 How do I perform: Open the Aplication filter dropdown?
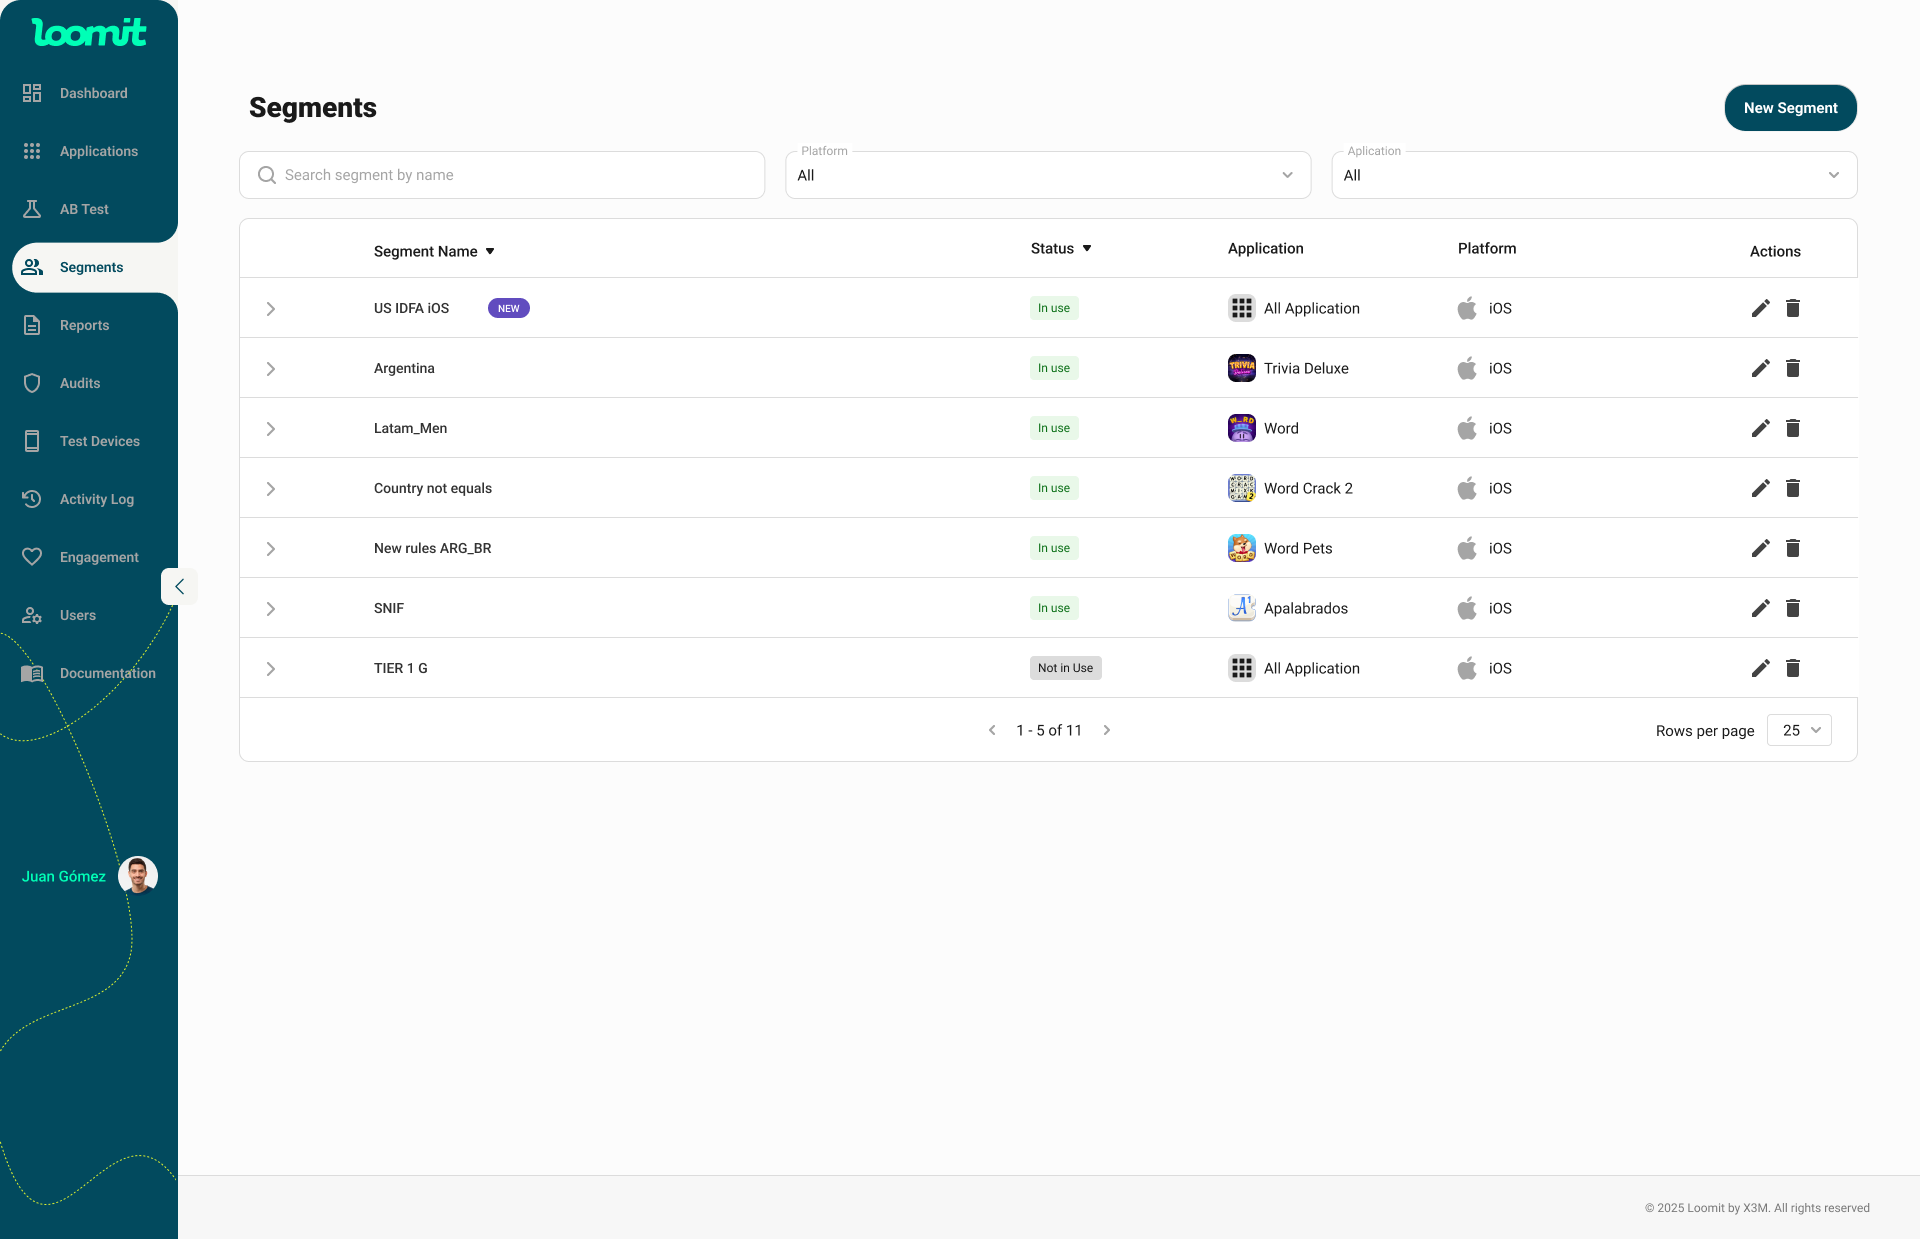click(1593, 175)
